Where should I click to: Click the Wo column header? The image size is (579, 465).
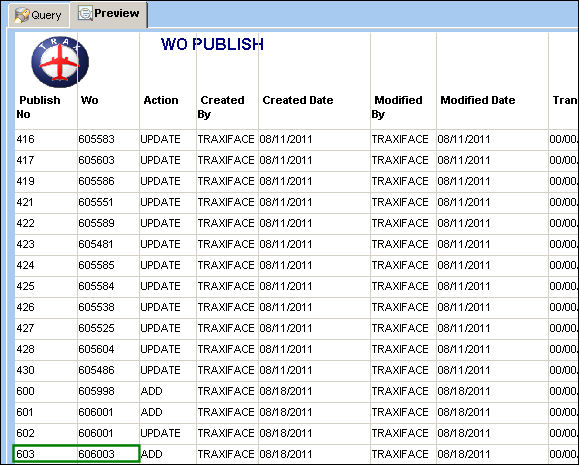click(89, 100)
